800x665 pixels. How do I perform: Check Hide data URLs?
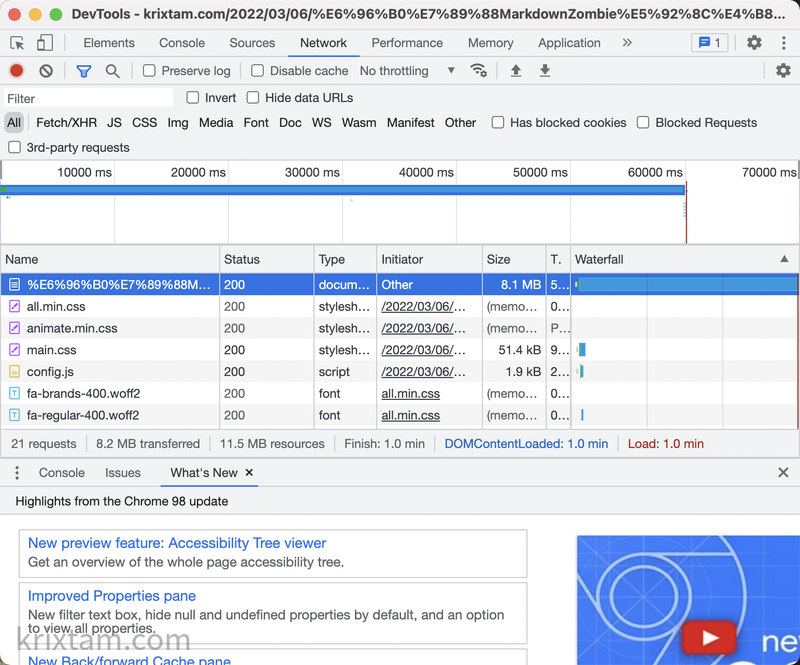tap(253, 97)
